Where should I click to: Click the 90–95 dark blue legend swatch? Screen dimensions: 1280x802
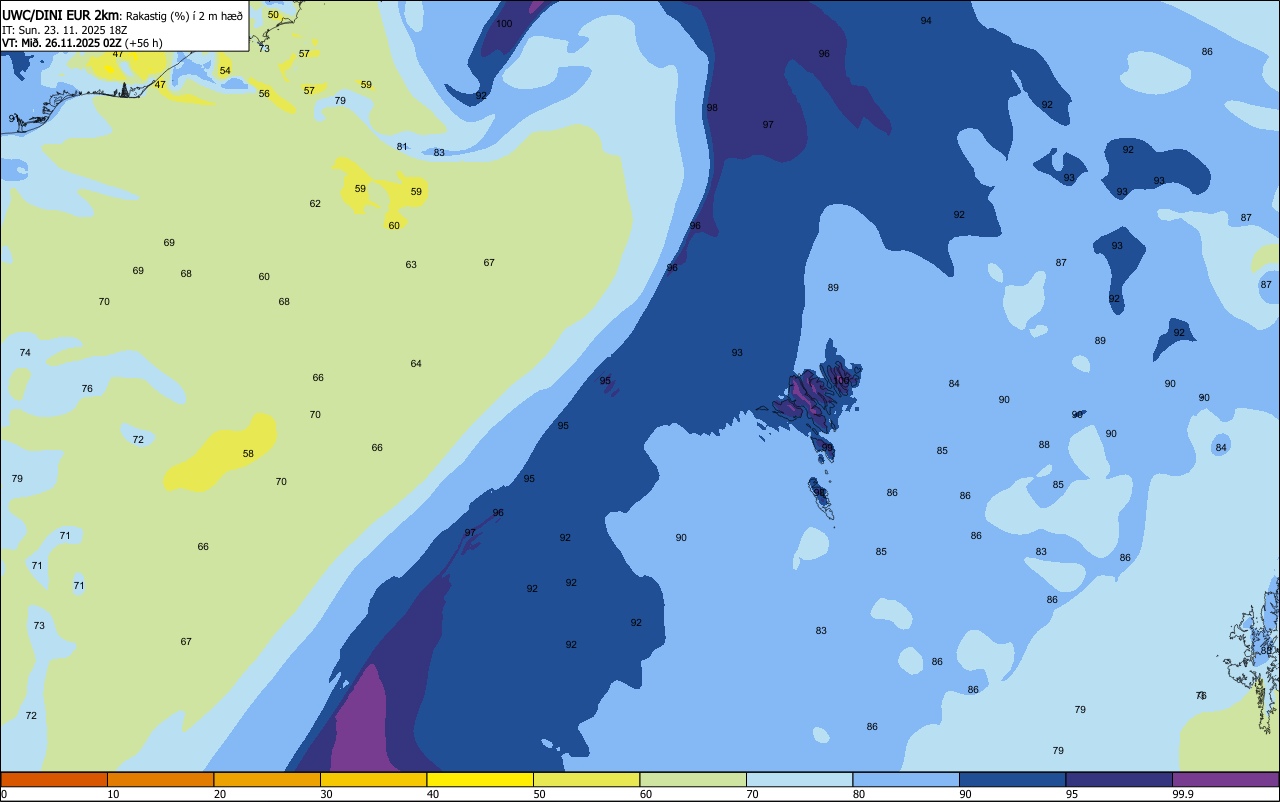1012,779
